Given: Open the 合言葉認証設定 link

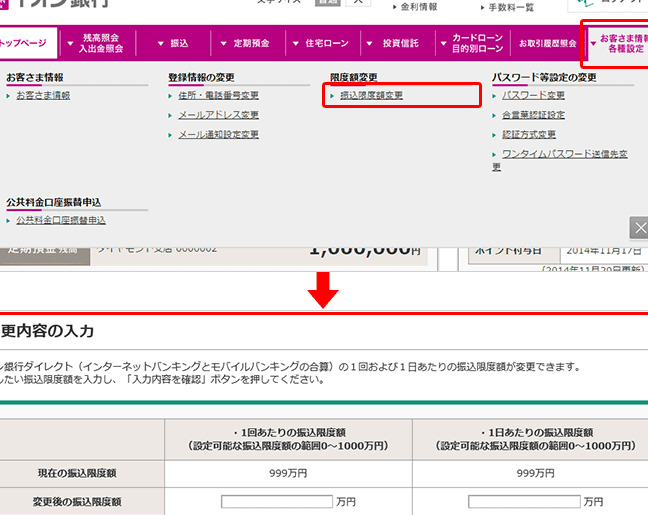Looking at the screenshot, I should point(533,115).
